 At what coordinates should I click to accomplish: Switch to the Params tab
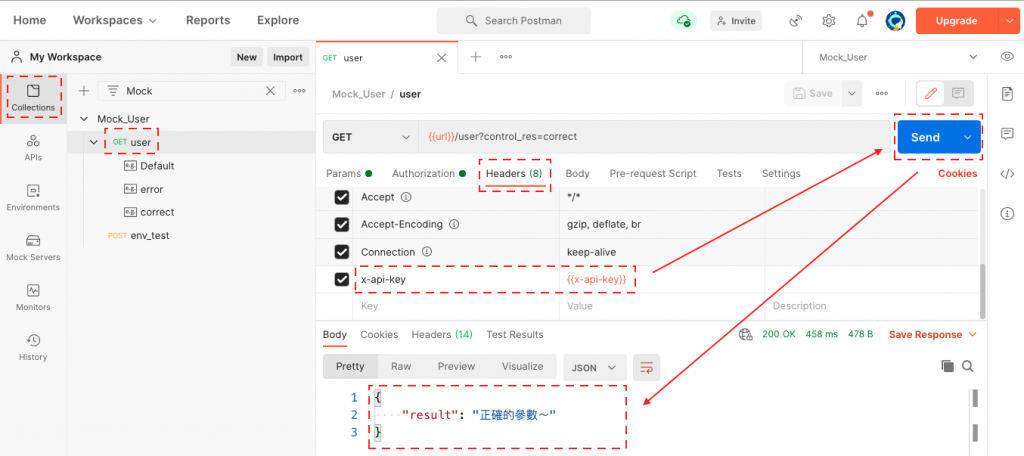(x=349, y=173)
